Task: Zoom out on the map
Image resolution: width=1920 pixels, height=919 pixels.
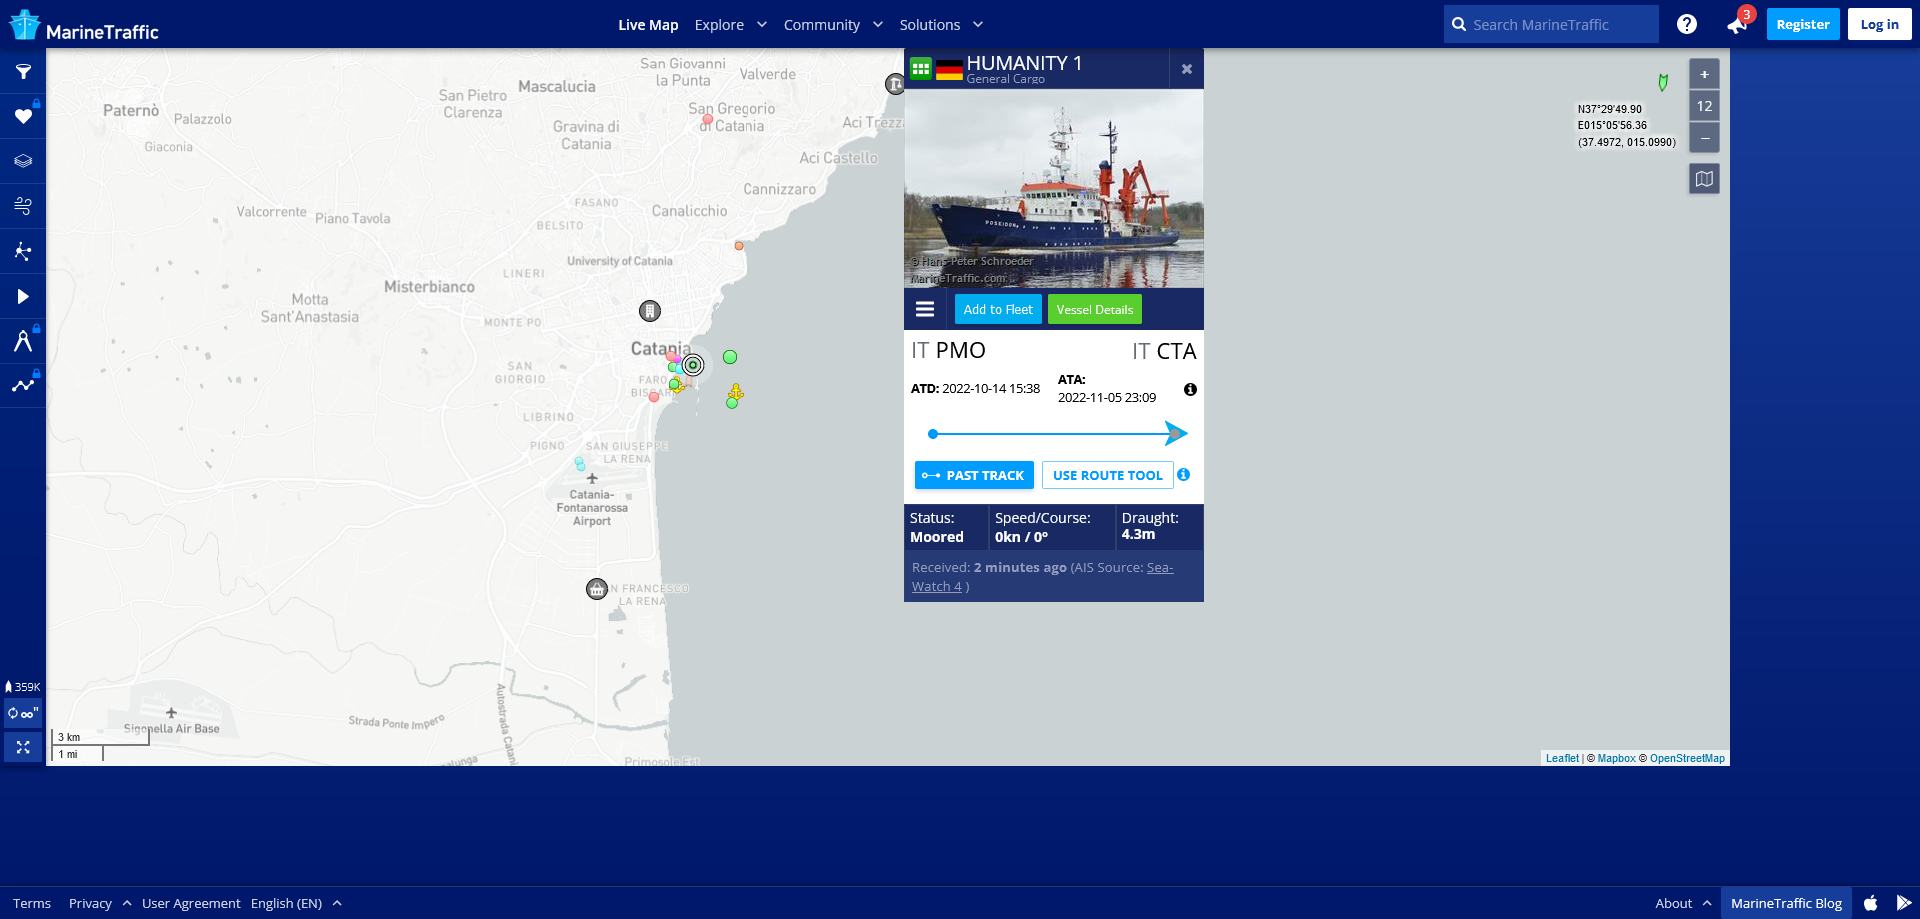Action: pos(1705,137)
